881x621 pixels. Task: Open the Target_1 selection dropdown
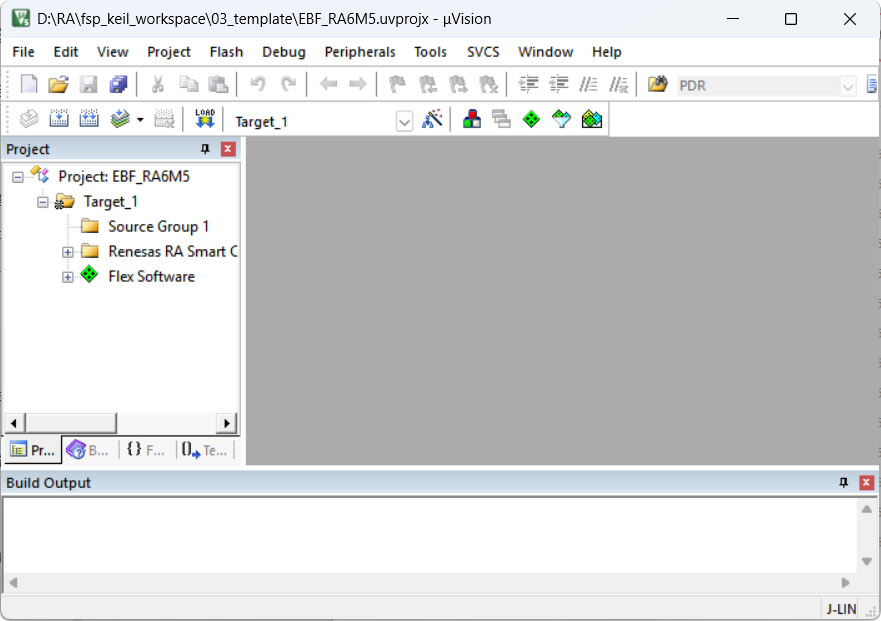click(x=404, y=121)
